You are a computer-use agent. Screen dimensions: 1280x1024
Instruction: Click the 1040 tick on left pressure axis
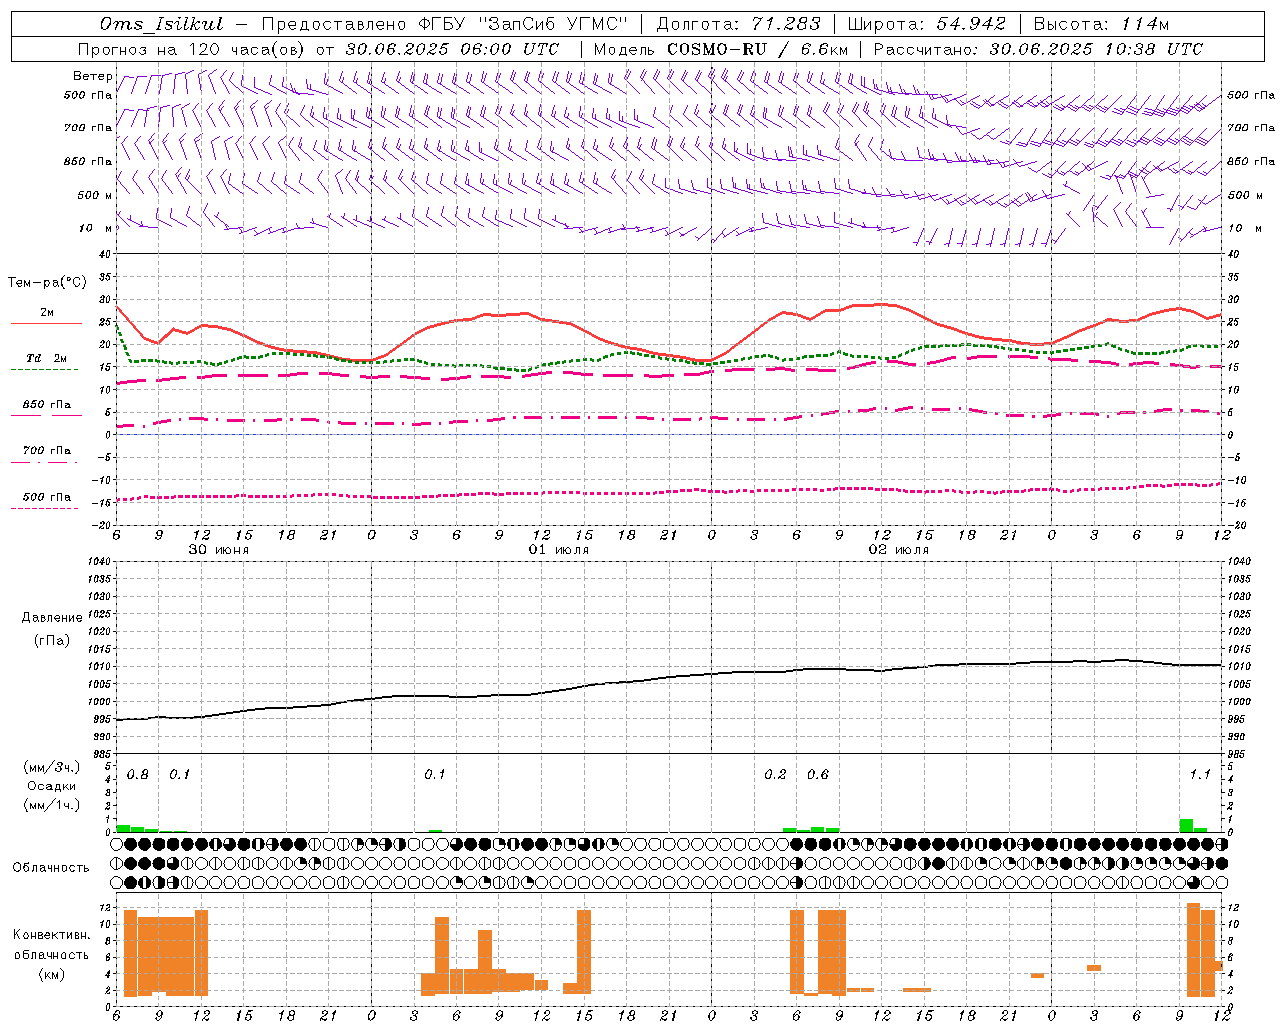point(97,561)
